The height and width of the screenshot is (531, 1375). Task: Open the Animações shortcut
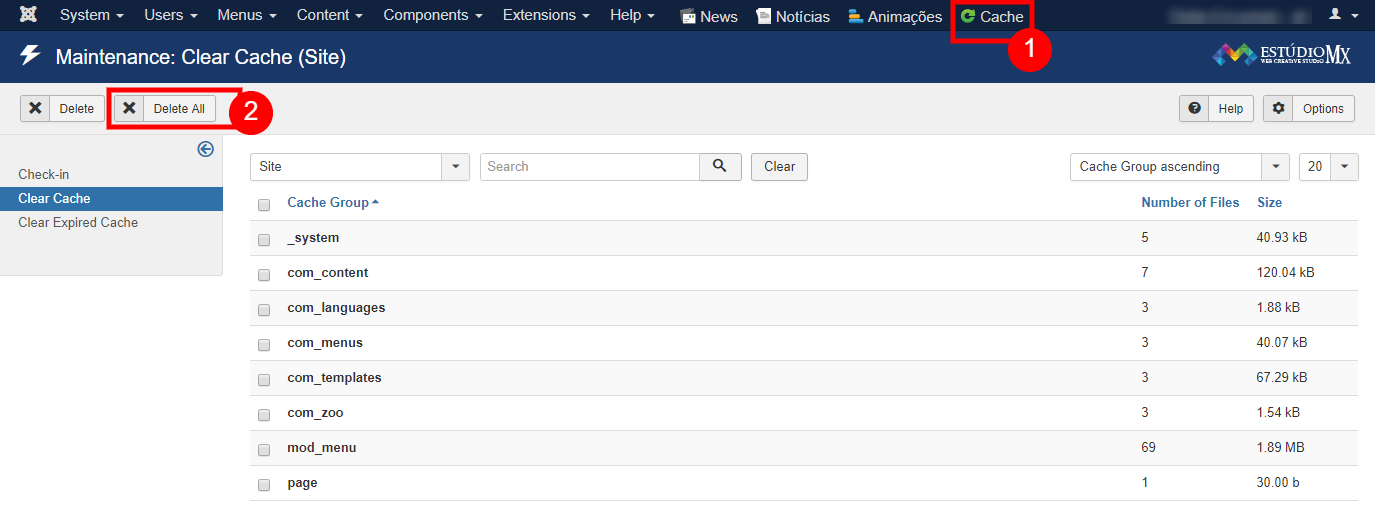coord(894,16)
